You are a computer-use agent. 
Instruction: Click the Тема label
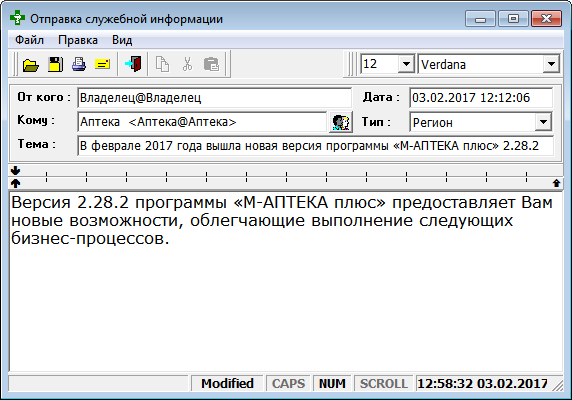pyautogui.click(x=36, y=144)
